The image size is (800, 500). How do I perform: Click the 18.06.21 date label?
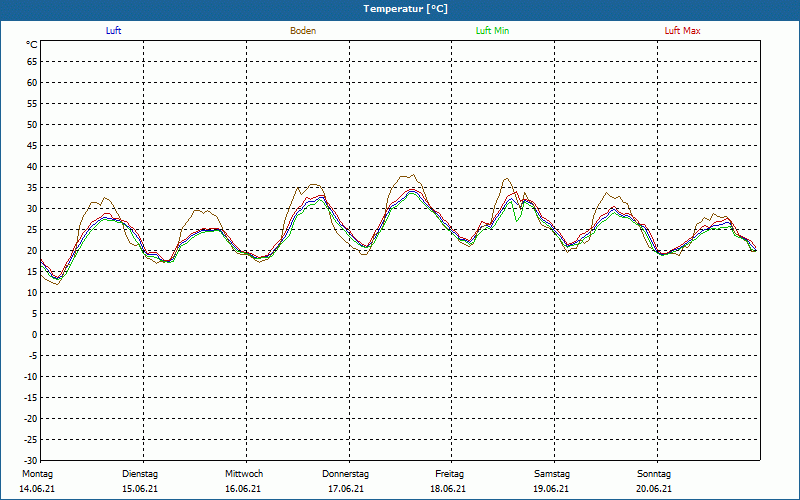point(448,489)
